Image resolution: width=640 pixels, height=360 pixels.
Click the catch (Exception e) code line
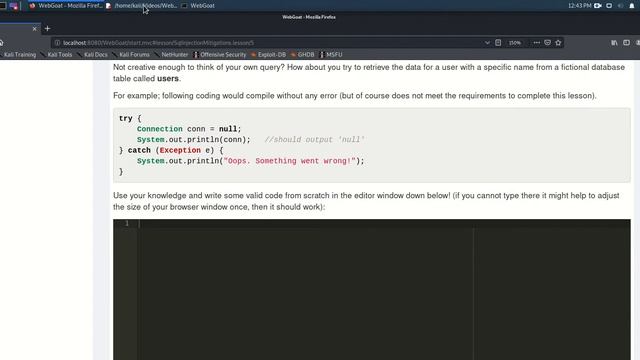pyautogui.click(x=171, y=150)
